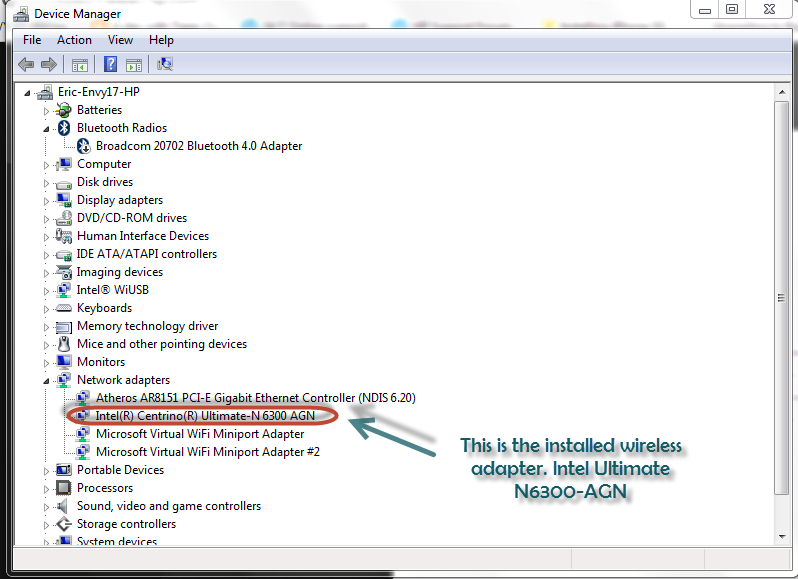This screenshot has width=798, height=579.
Task: Collapse the Network adapters category
Action: click(46, 381)
